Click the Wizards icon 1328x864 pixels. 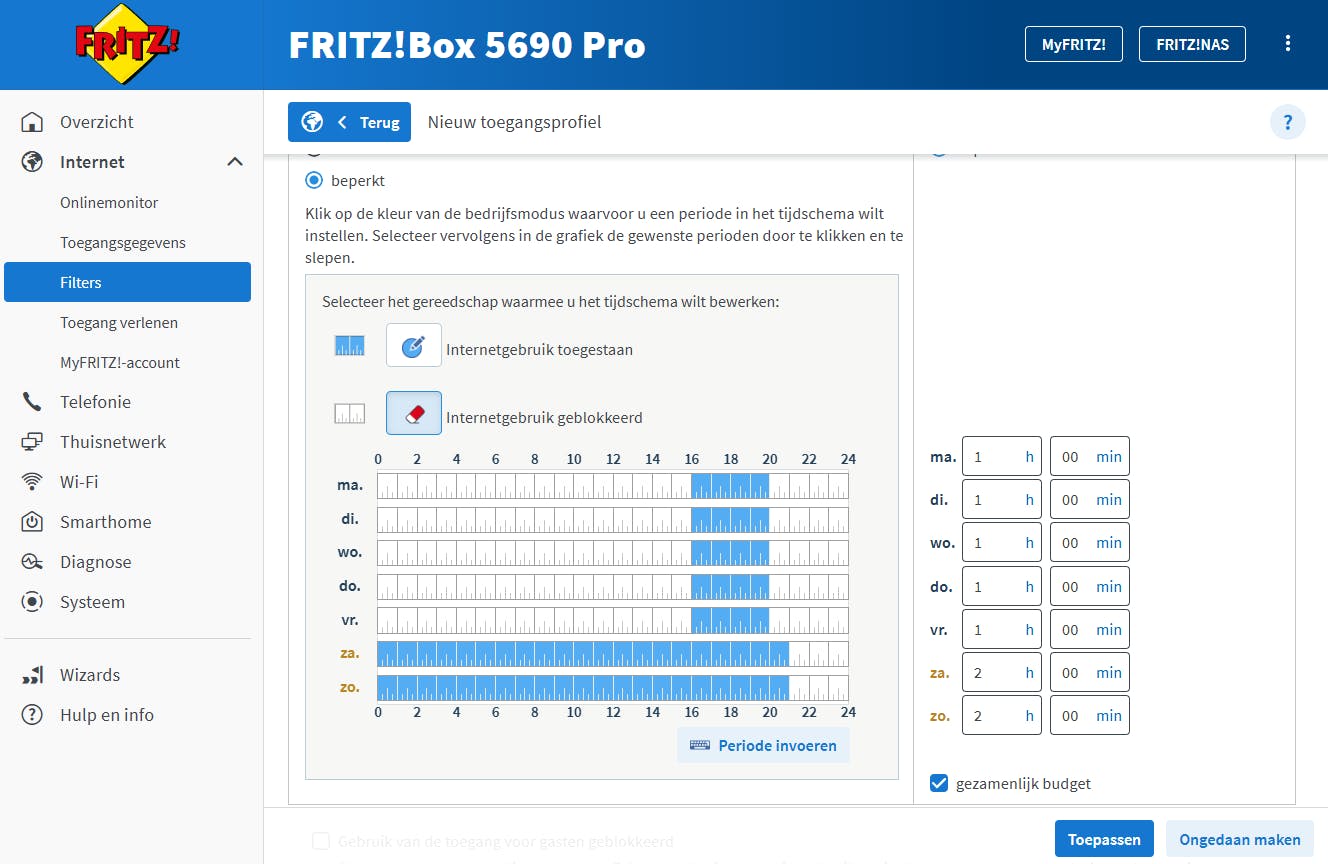pyautogui.click(x=32, y=675)
